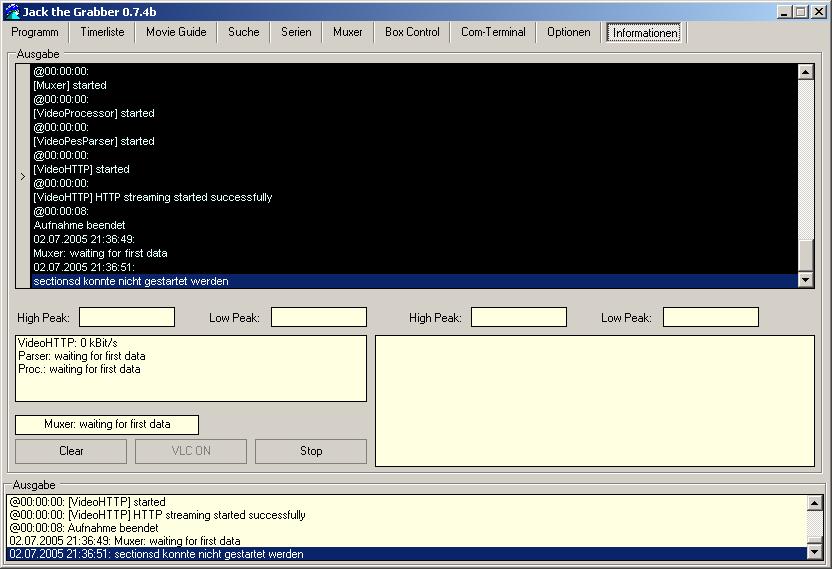Open the Optionen tab
Image resolution: width=832 pixels, height=569 pixels.
pos(568,32)
